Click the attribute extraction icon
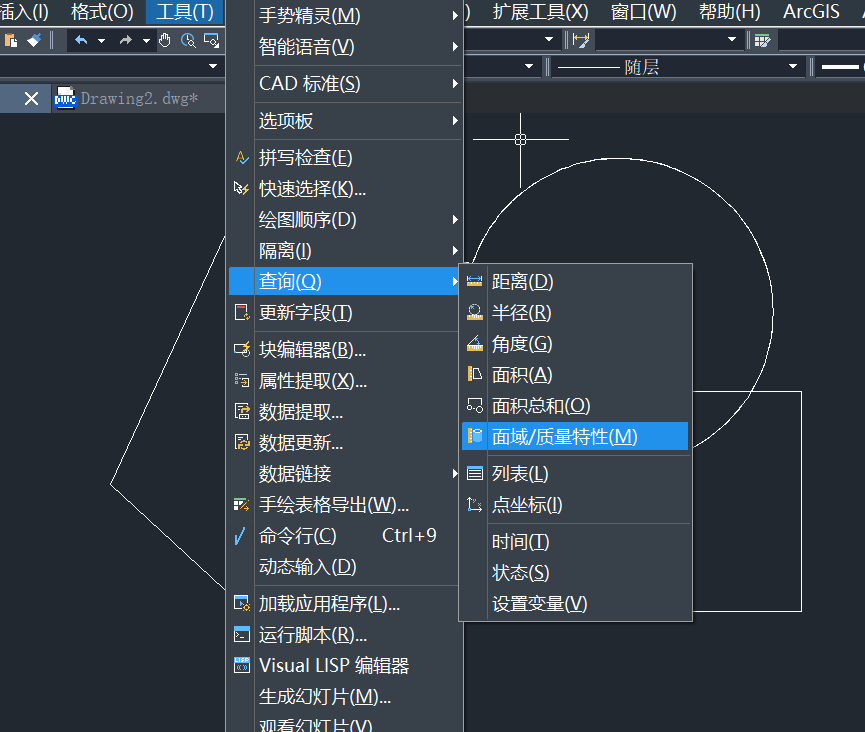The image size is (865, 732). (242, 380)
